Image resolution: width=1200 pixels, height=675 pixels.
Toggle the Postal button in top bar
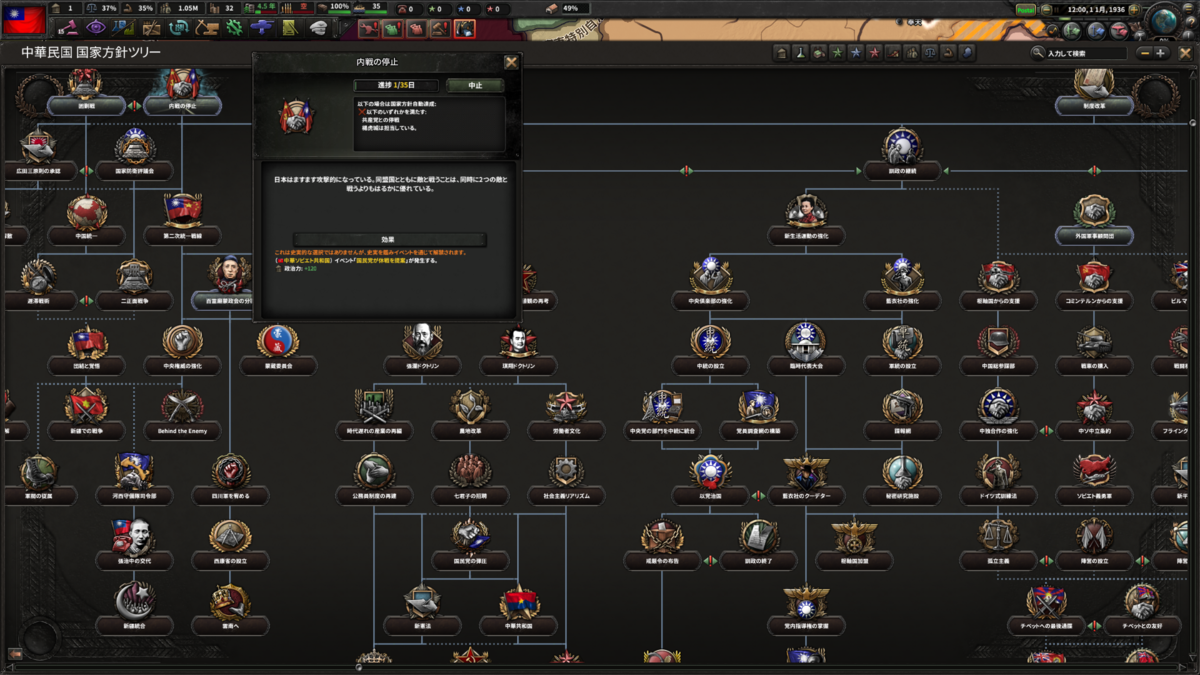tap(1026, 9)
